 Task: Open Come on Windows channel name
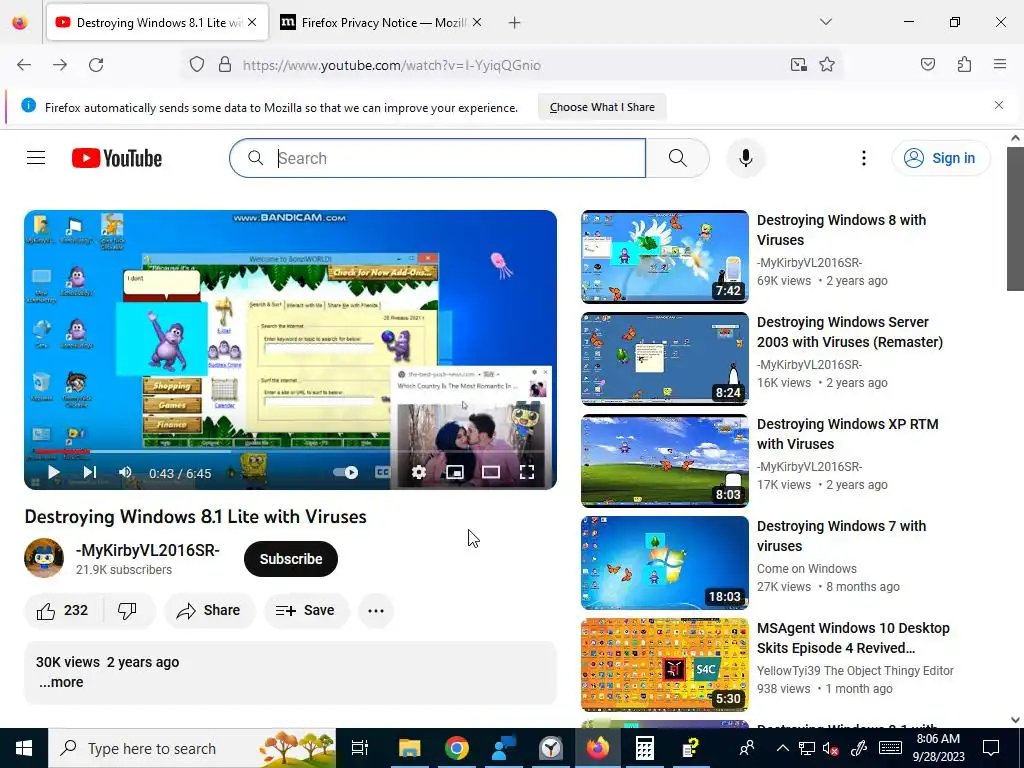[807, 569]
